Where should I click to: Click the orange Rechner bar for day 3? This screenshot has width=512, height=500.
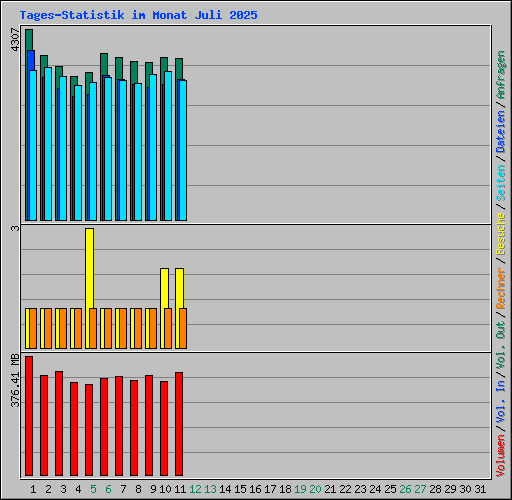63,328
